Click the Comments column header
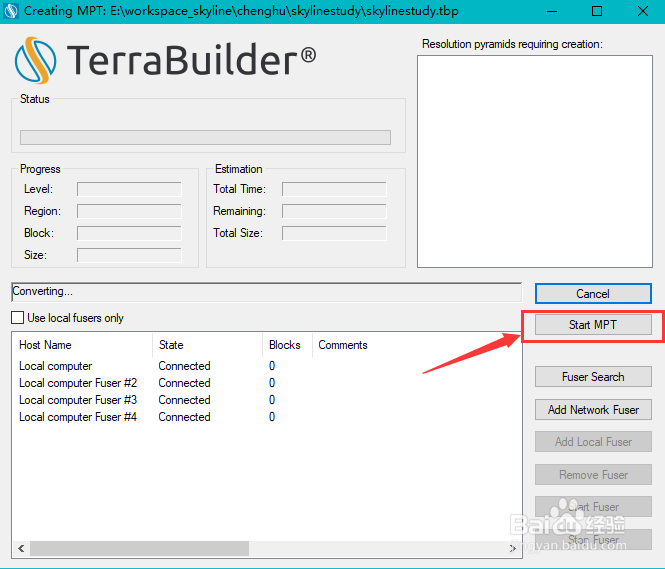Screen dimensions: 665x569 click(416, 345)
